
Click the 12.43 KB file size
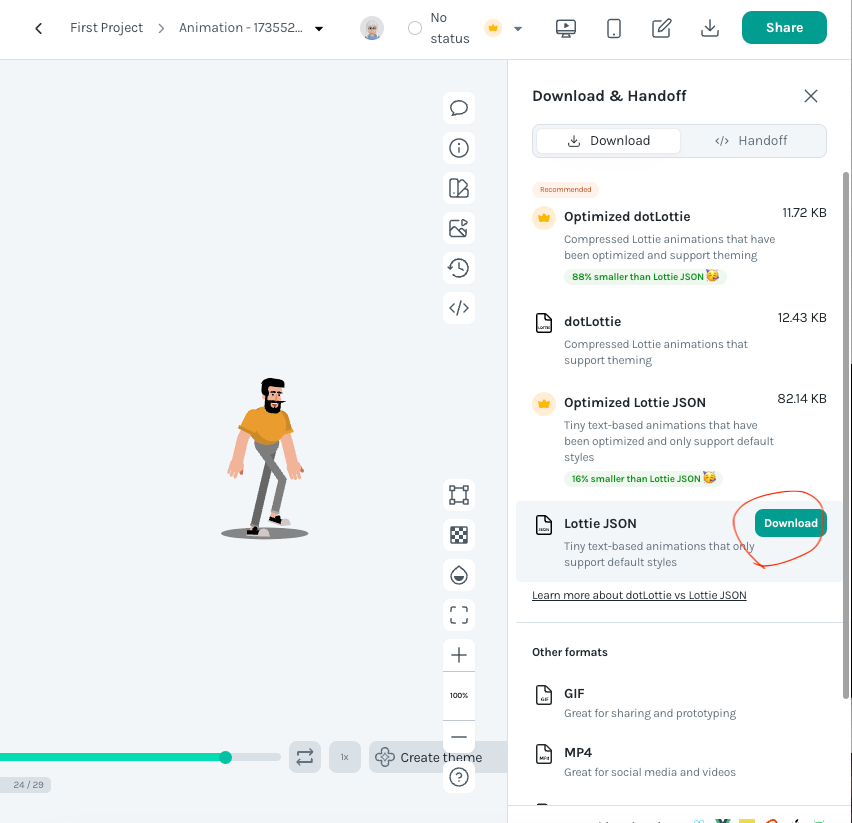point(802,318)
